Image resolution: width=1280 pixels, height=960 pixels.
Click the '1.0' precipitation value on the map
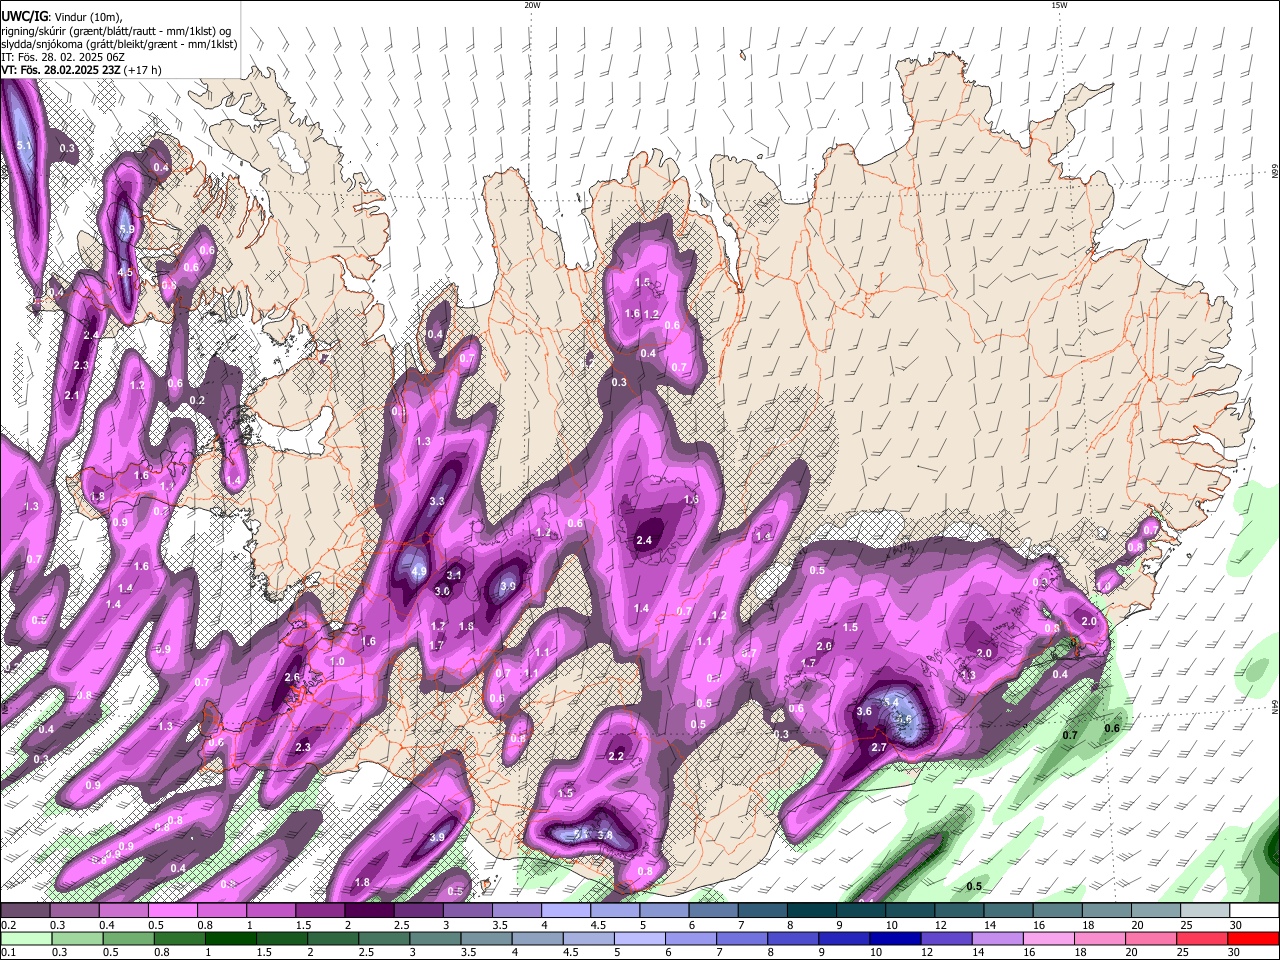(x=337, y=661)
